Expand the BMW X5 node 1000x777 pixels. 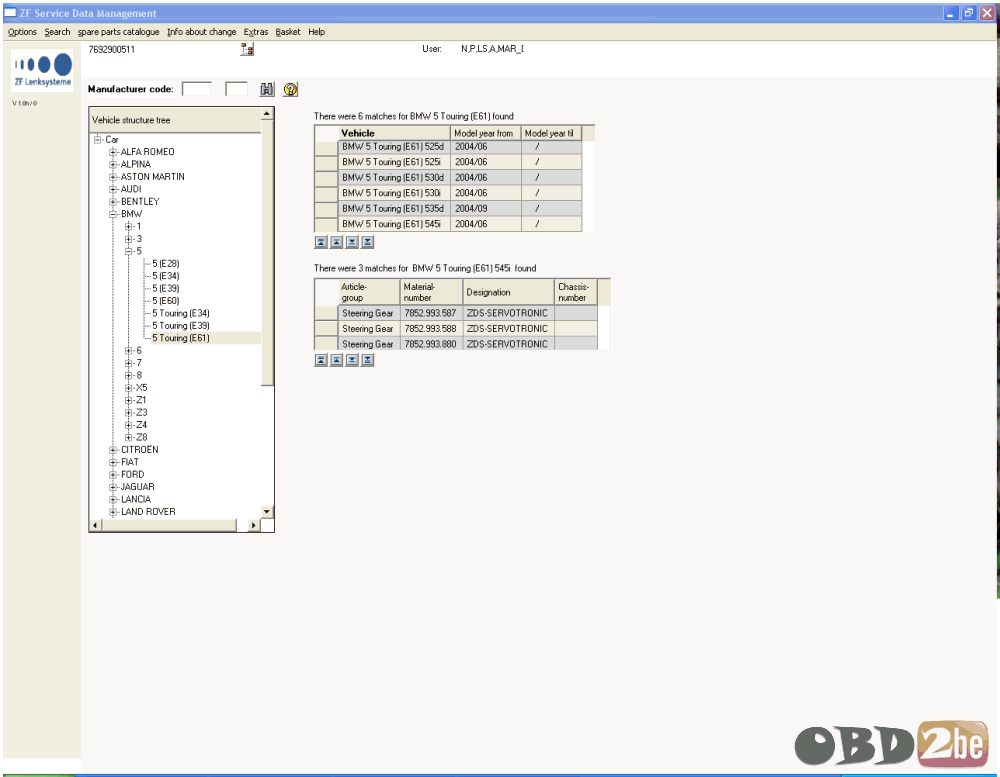pos(129,388)
